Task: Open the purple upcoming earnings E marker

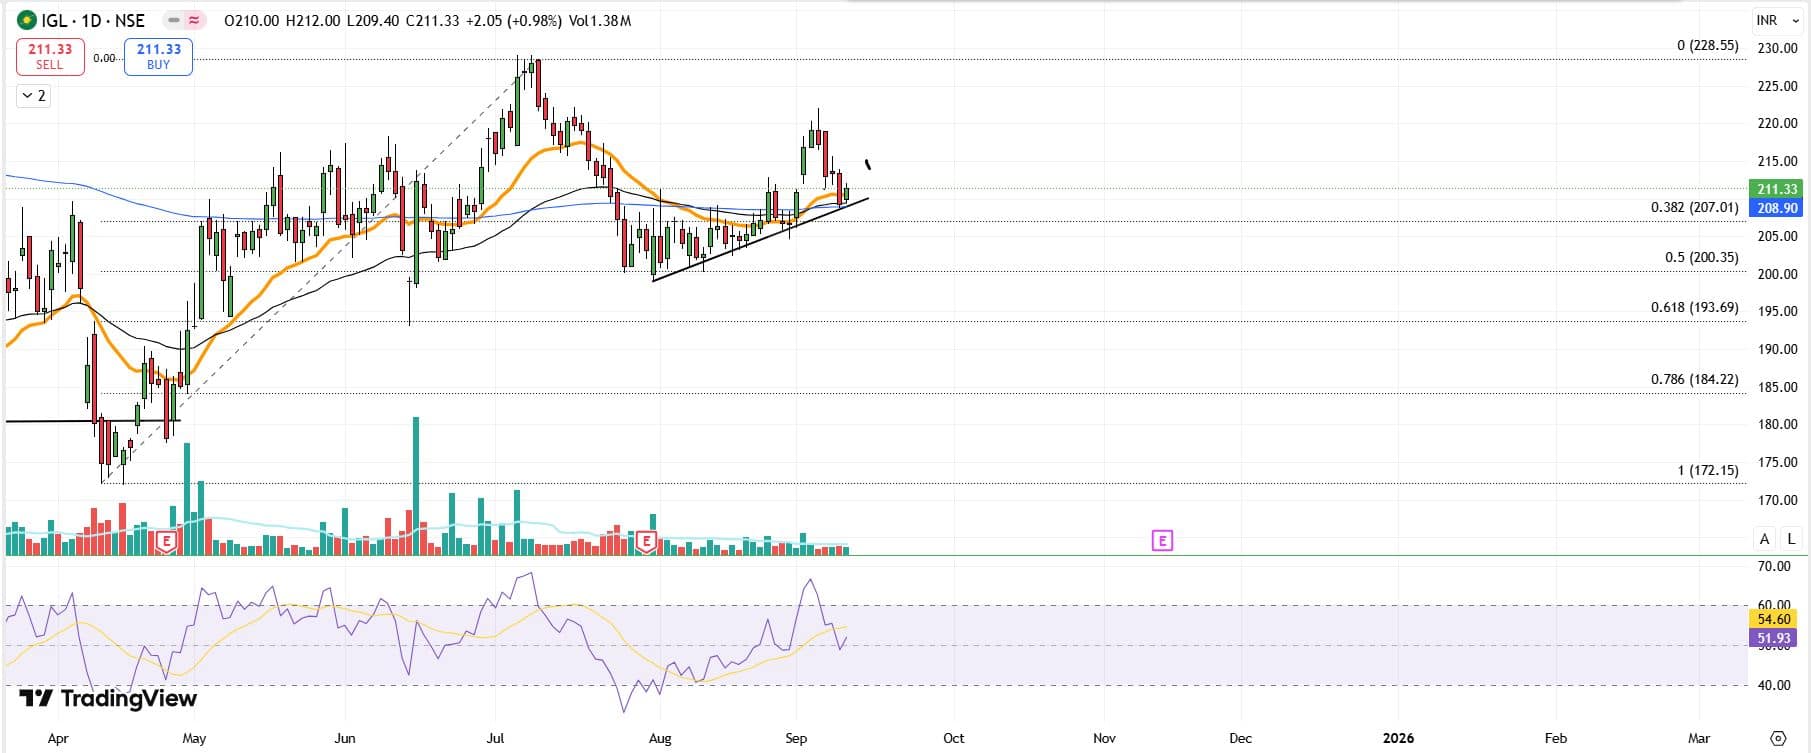Action: [1161, 541]
